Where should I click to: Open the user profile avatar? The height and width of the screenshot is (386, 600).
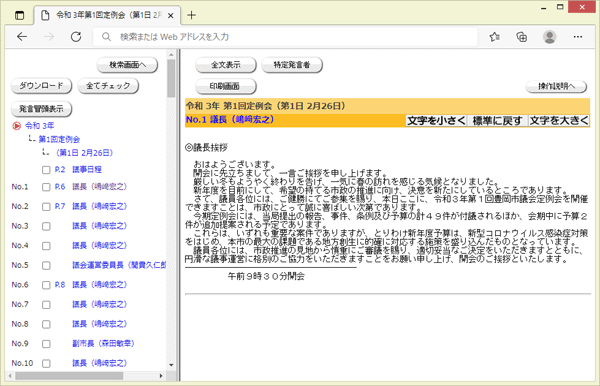pyautogui.click(x=549, y=37)
